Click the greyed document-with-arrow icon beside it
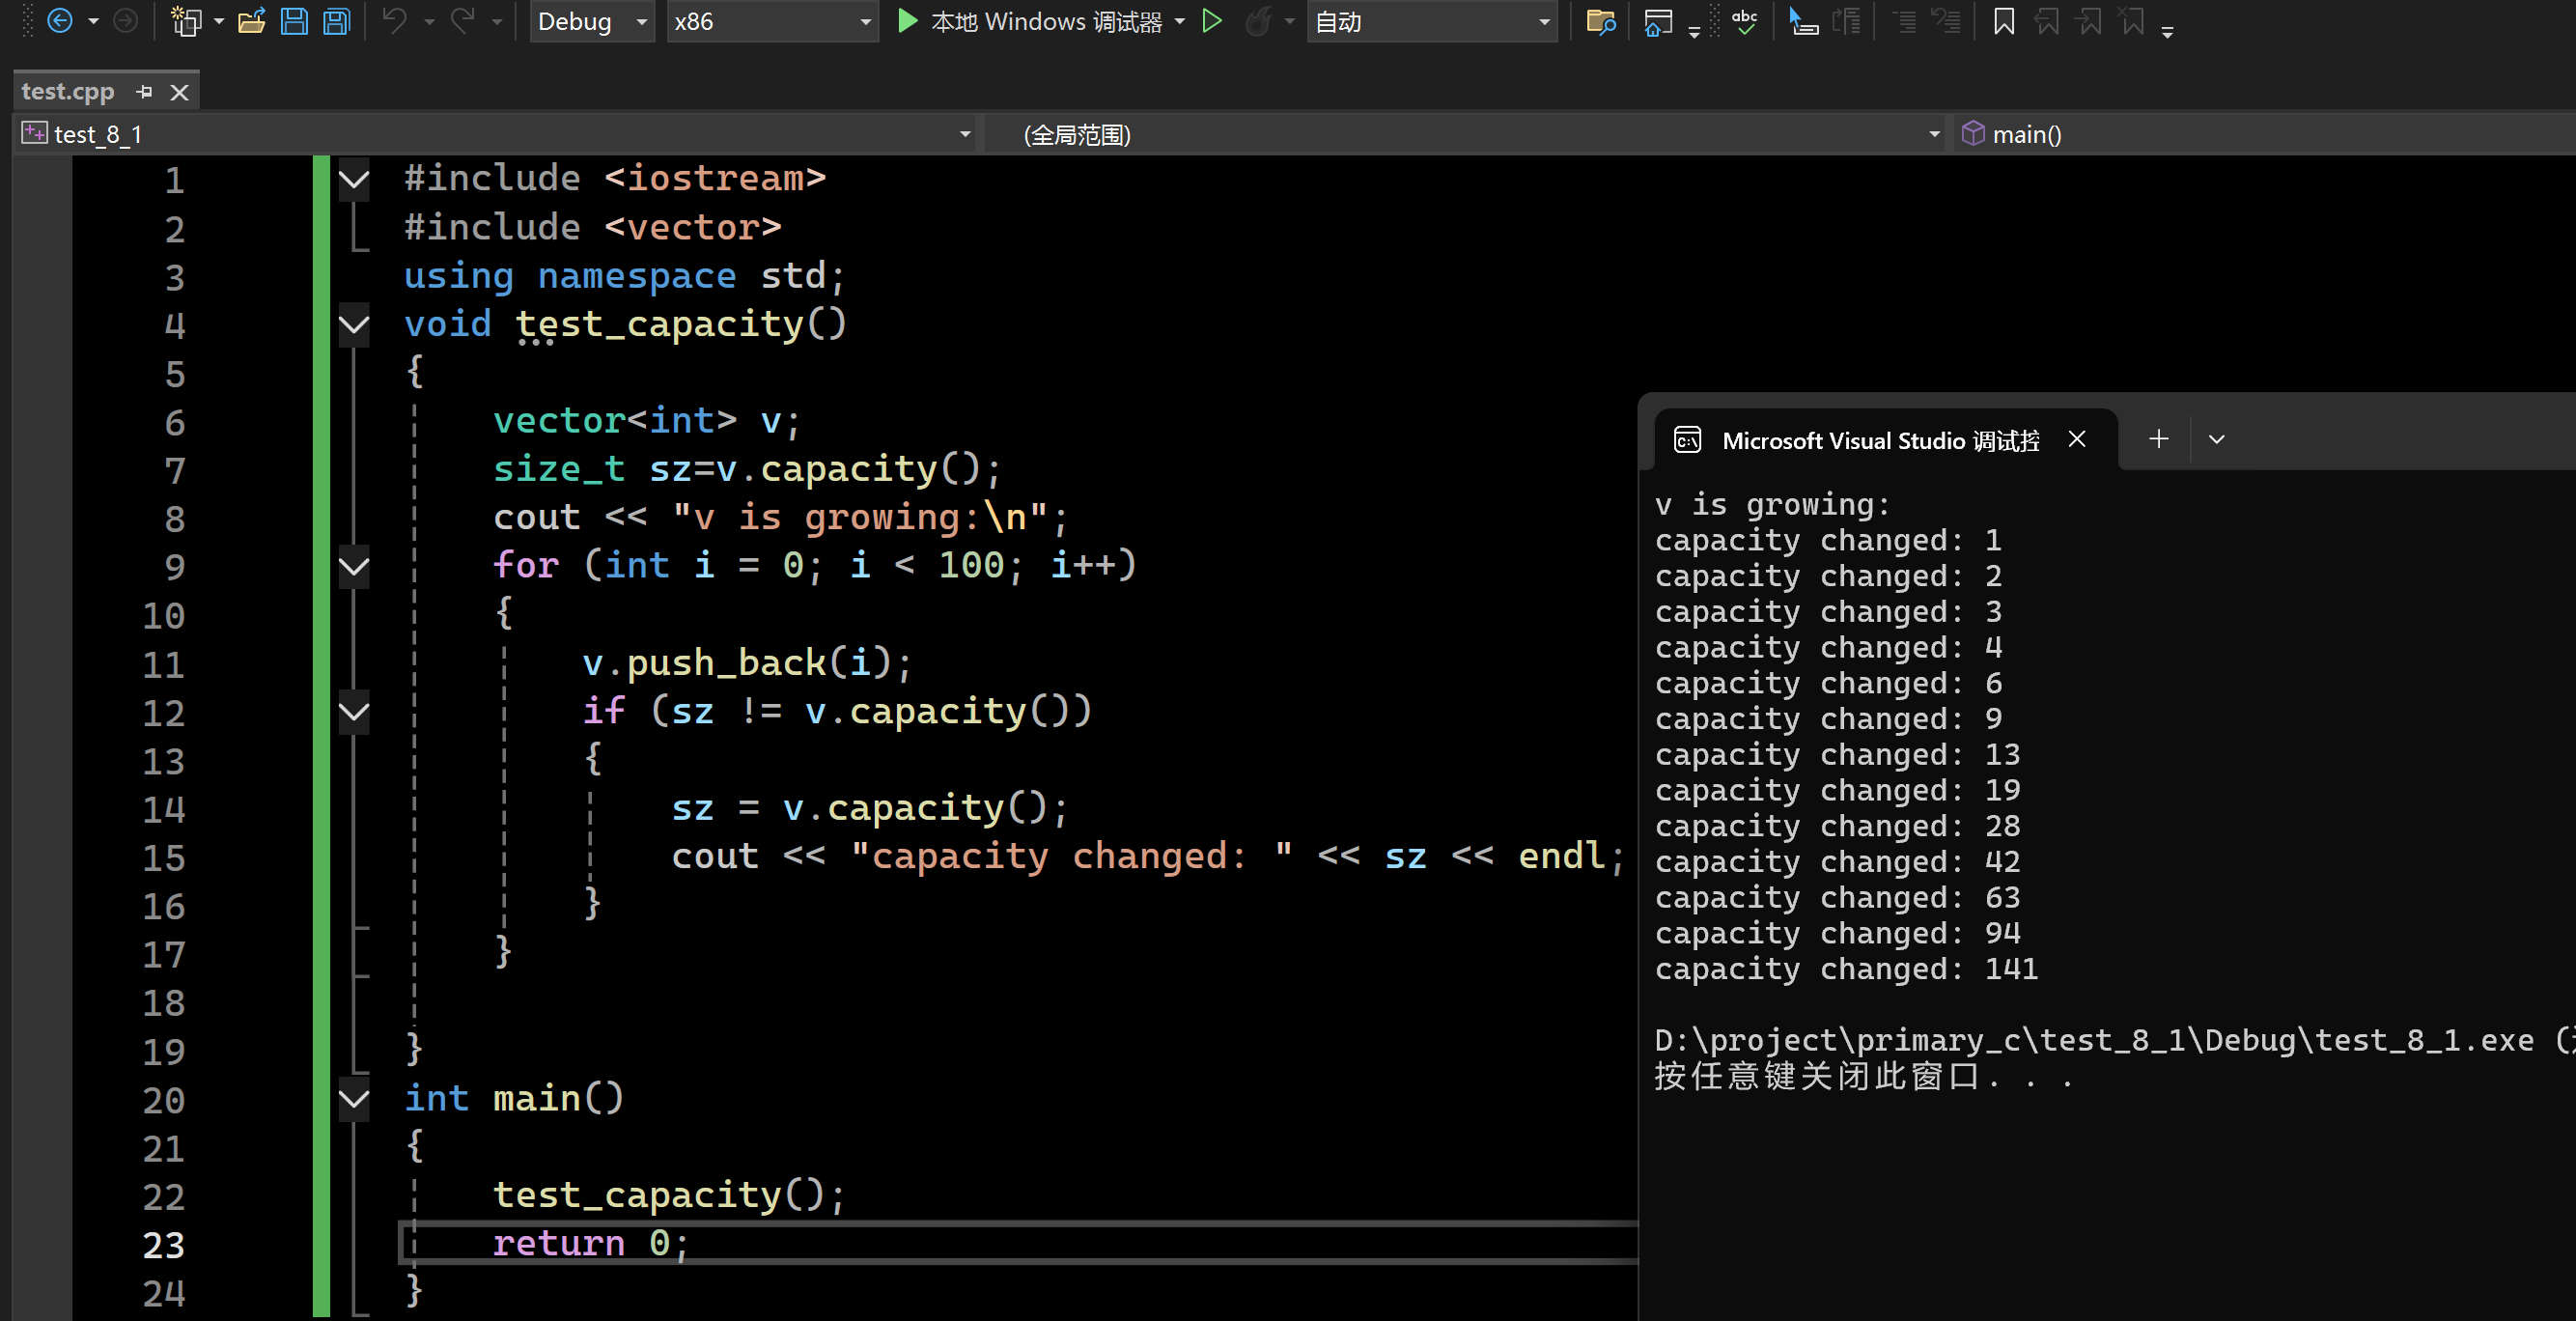 pos(1847,21)
